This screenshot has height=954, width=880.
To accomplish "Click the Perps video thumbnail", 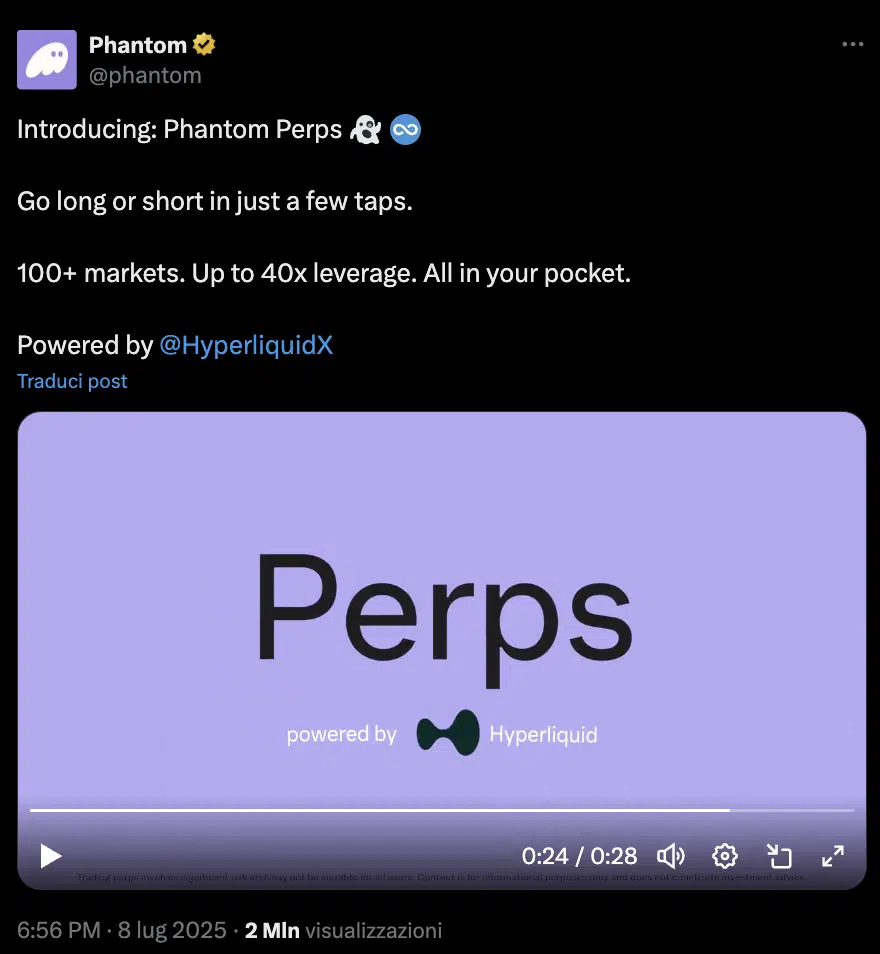I will [x=442, y=608].
